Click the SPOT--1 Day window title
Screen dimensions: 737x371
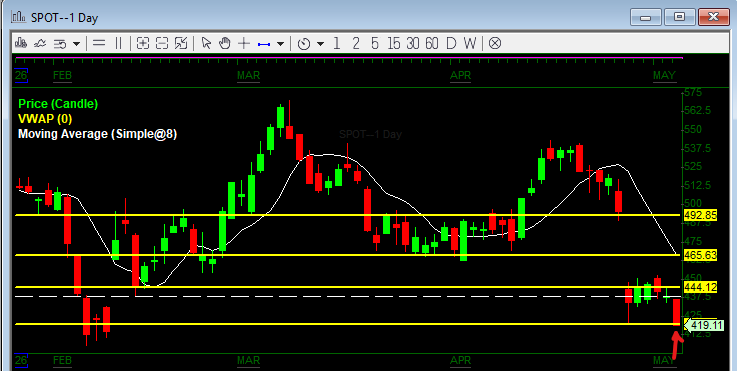click(x=64, y=18)
